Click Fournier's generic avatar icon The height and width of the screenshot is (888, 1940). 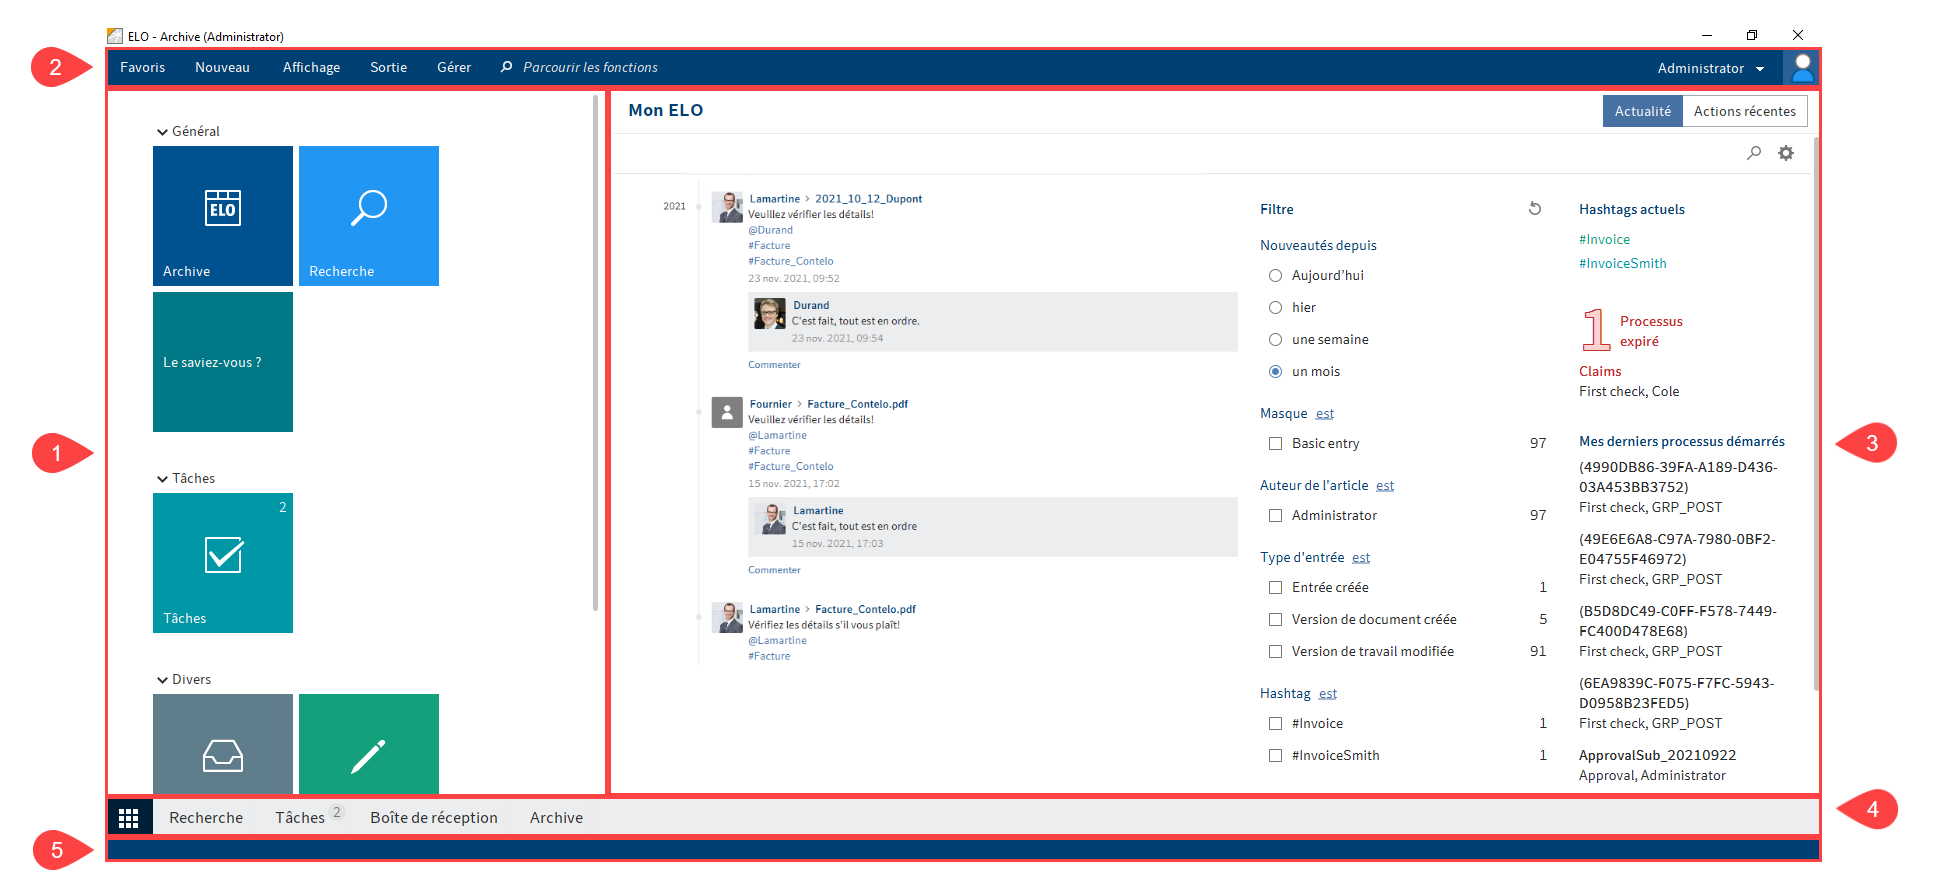[x=727, y=412]
